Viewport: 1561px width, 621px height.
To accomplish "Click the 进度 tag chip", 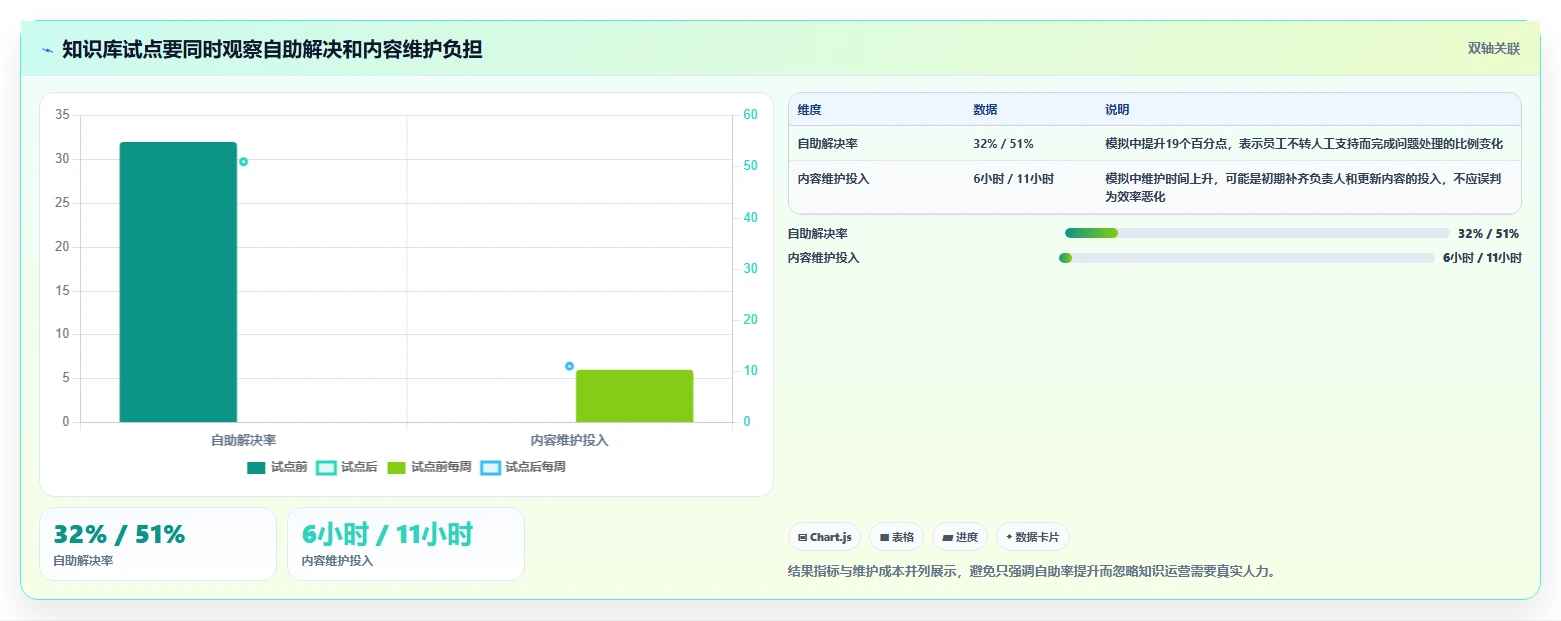I will coord(960,537).
